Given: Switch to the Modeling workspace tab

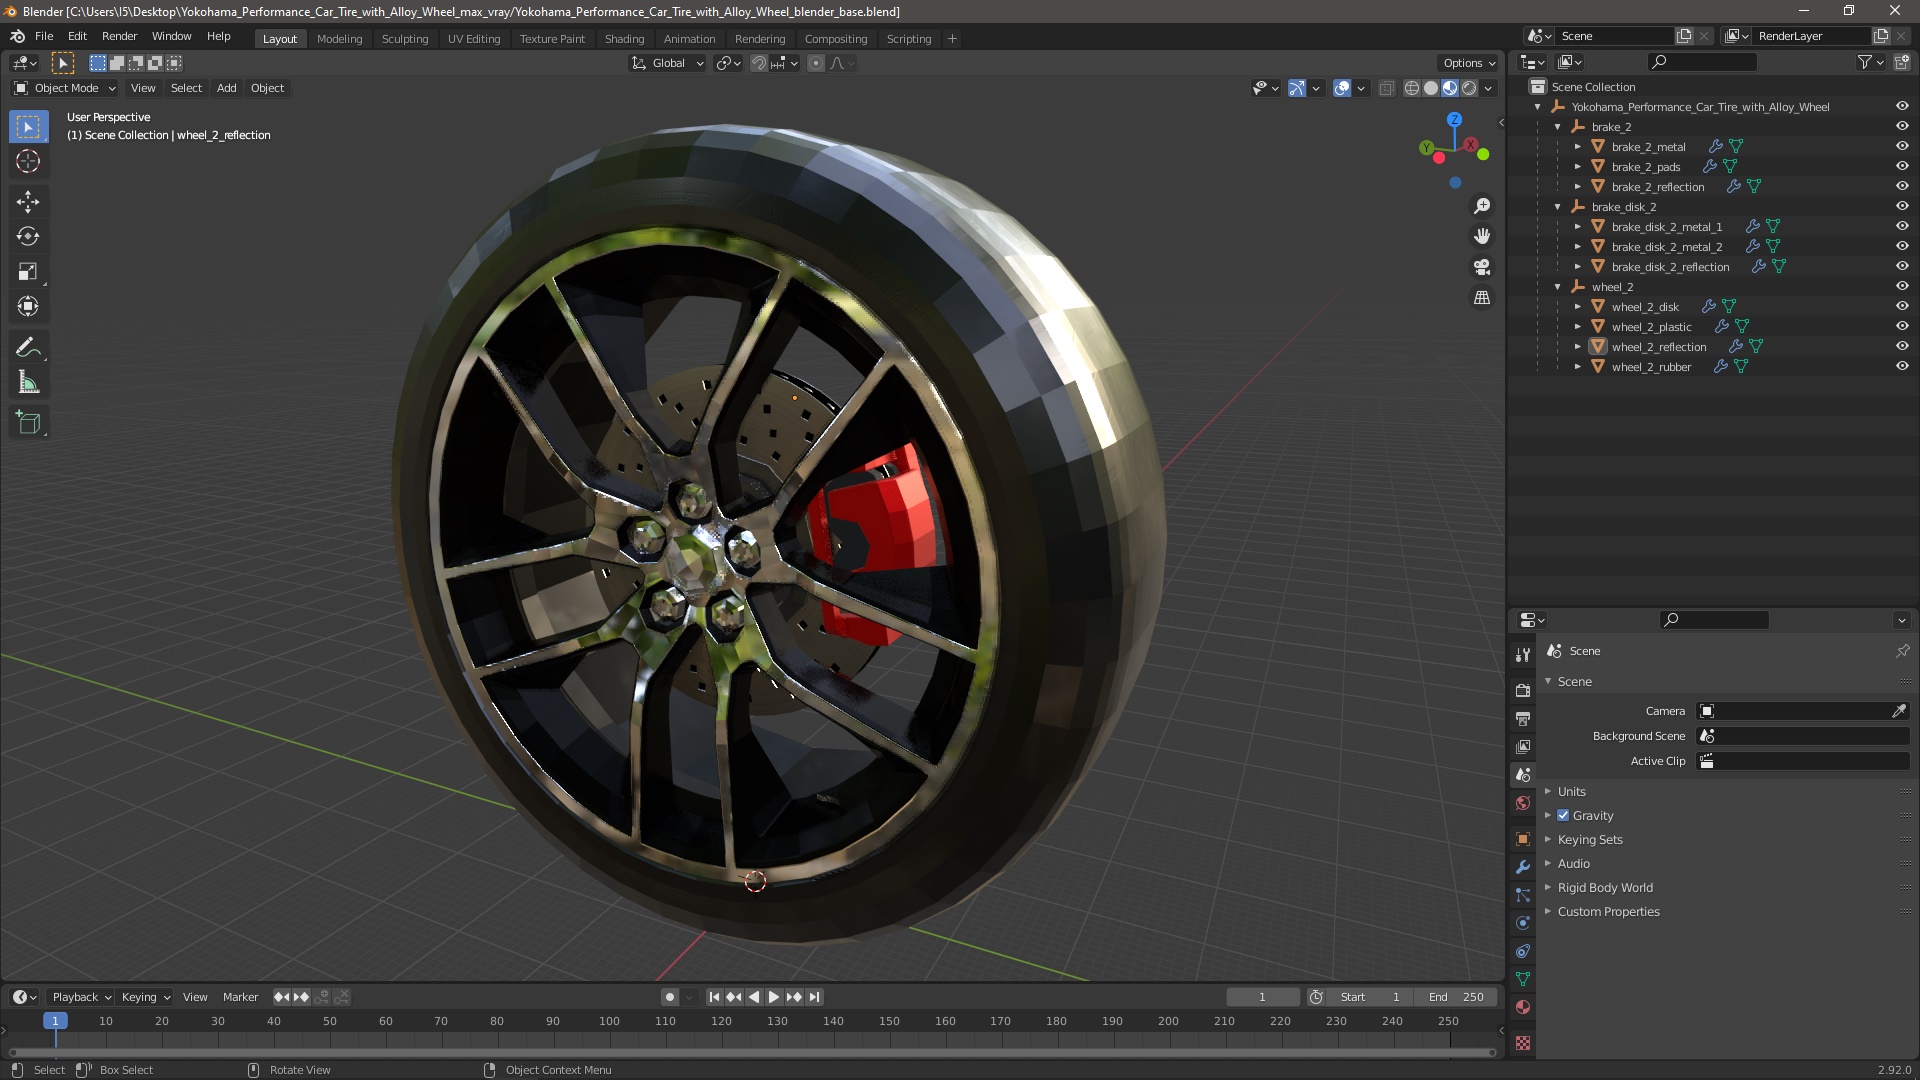Looking at the screenshot, I should [x=339, y=39].
